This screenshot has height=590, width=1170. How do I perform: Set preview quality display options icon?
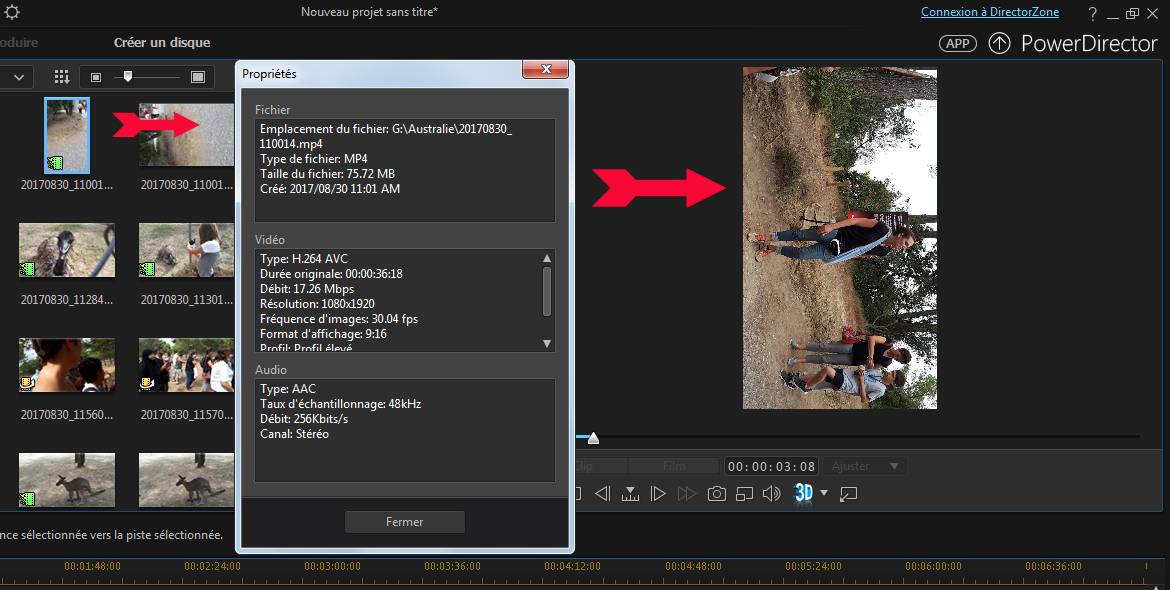pos(744,494)
